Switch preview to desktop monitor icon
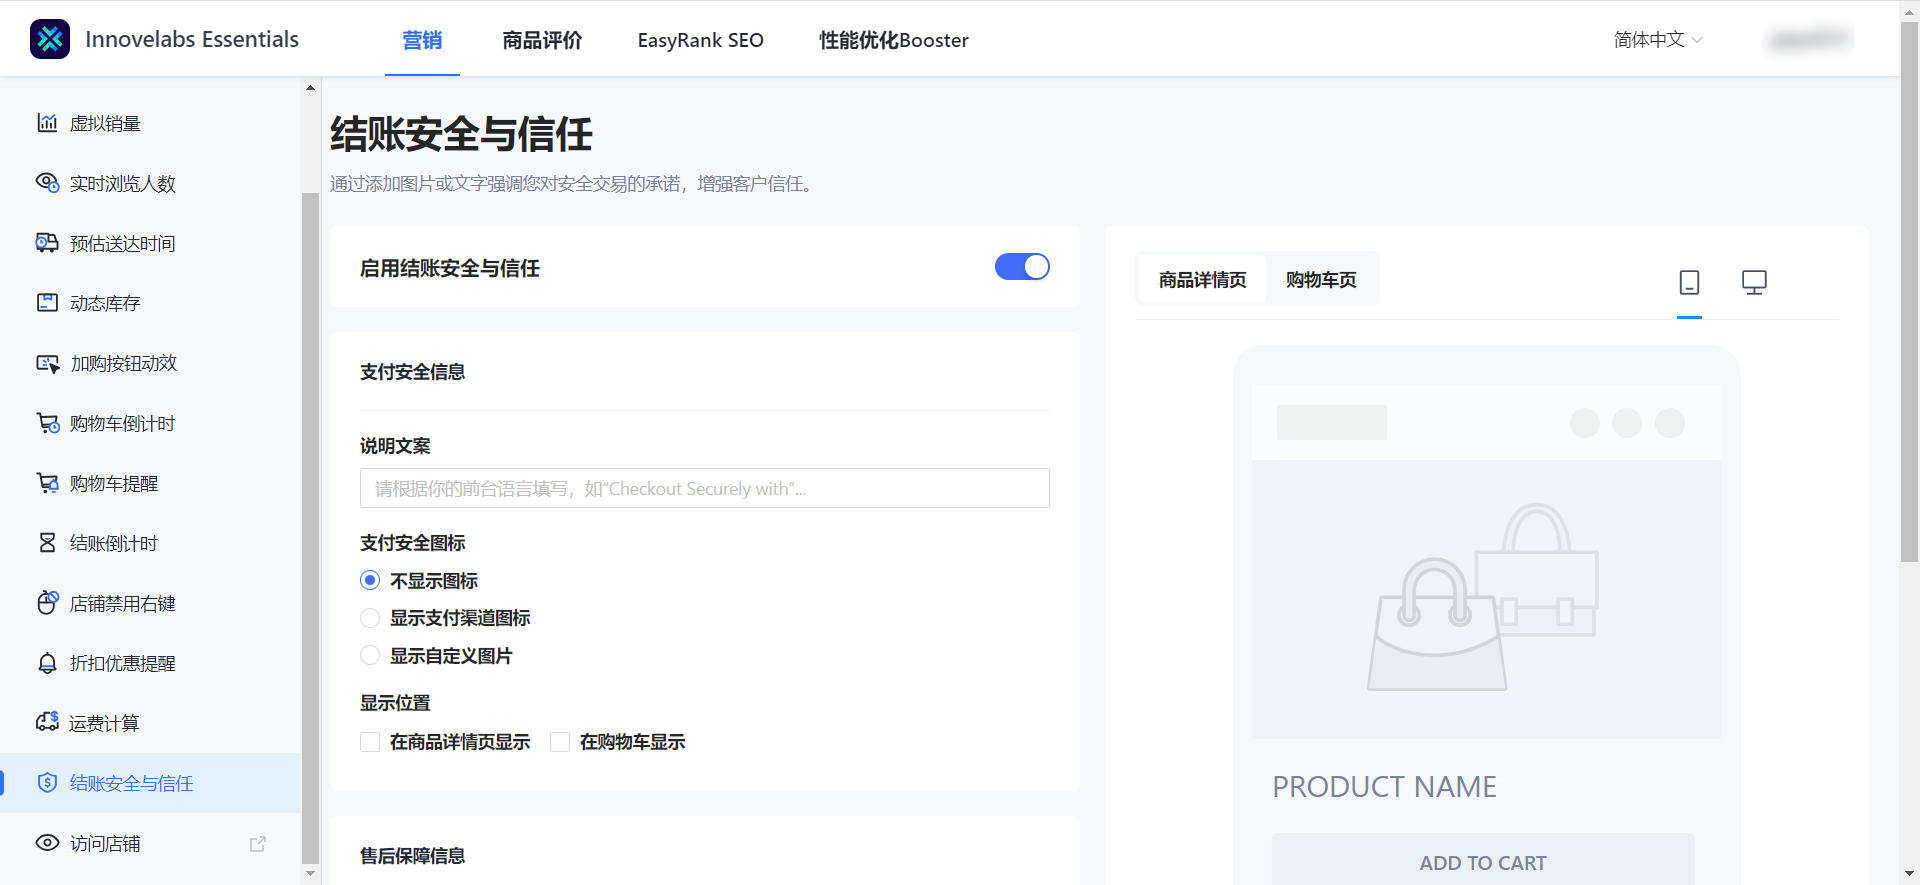Image resolution: width=1920 pixels, height=885 pixels. tap(1754, 282)
